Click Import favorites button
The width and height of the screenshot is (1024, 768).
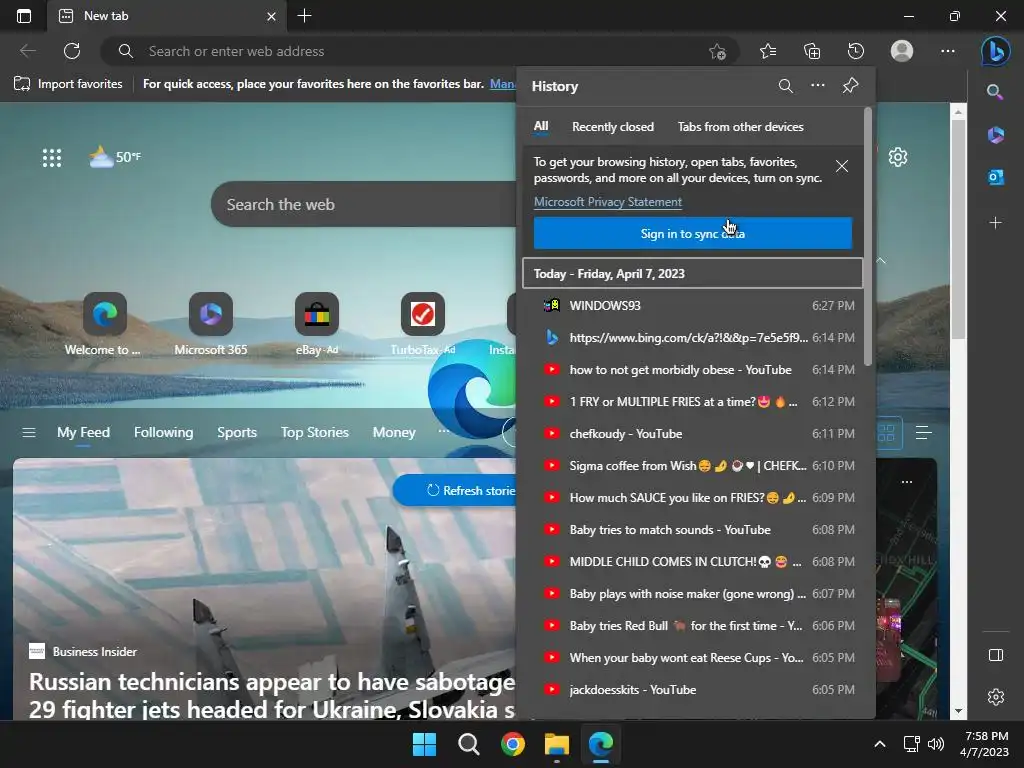coord(68,84)
